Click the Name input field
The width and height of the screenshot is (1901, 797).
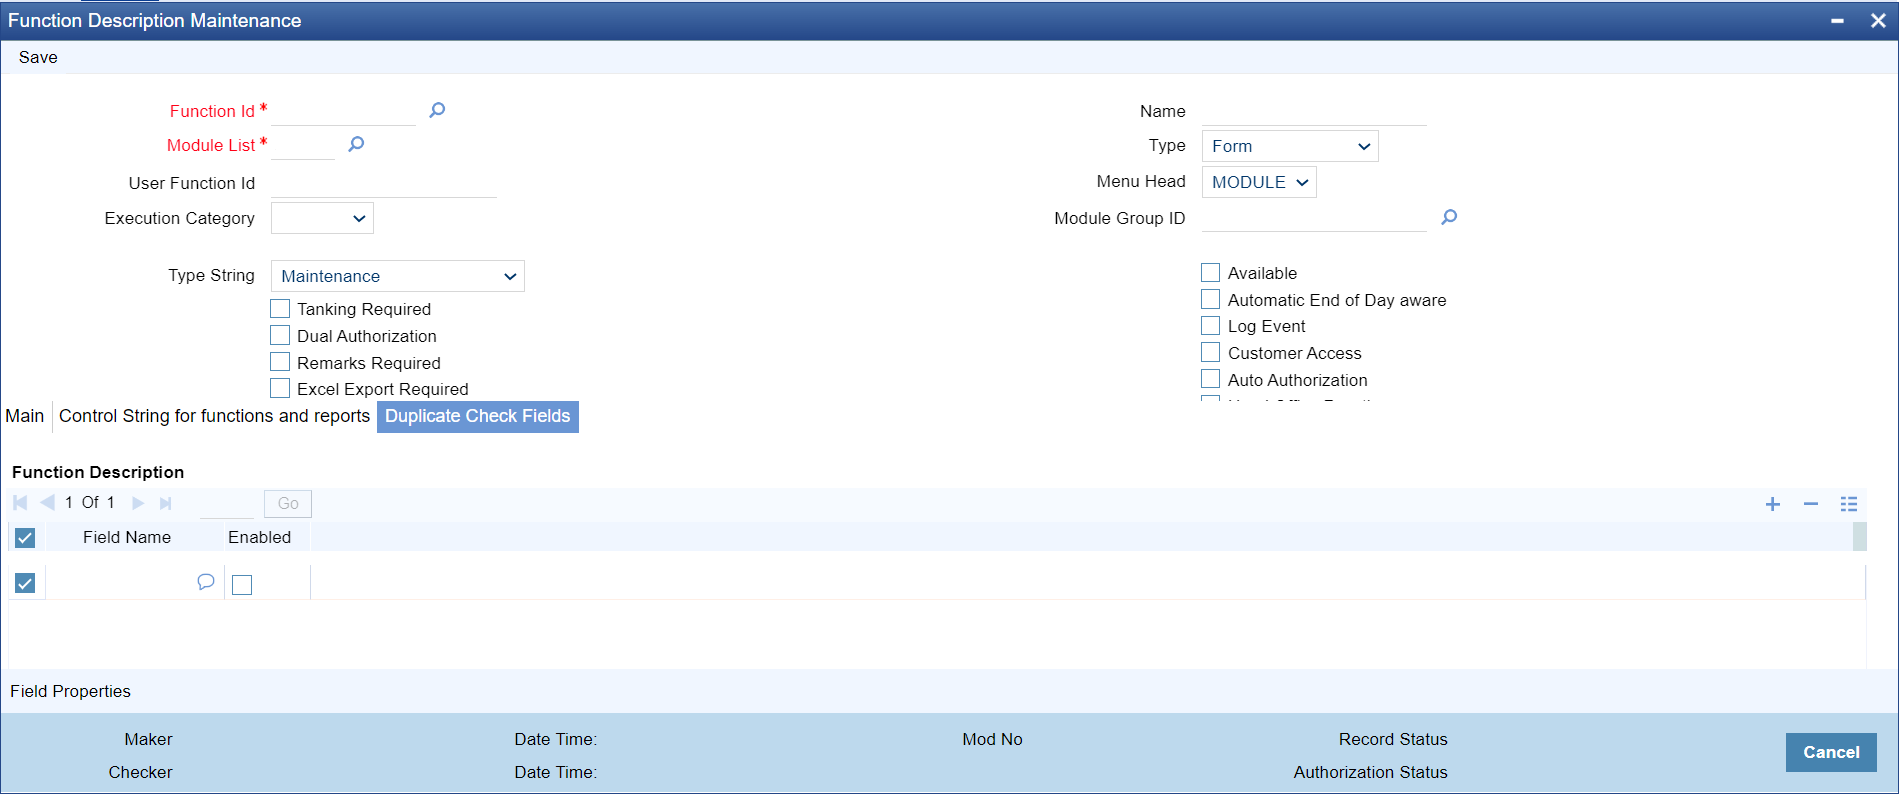point(1314,111)
